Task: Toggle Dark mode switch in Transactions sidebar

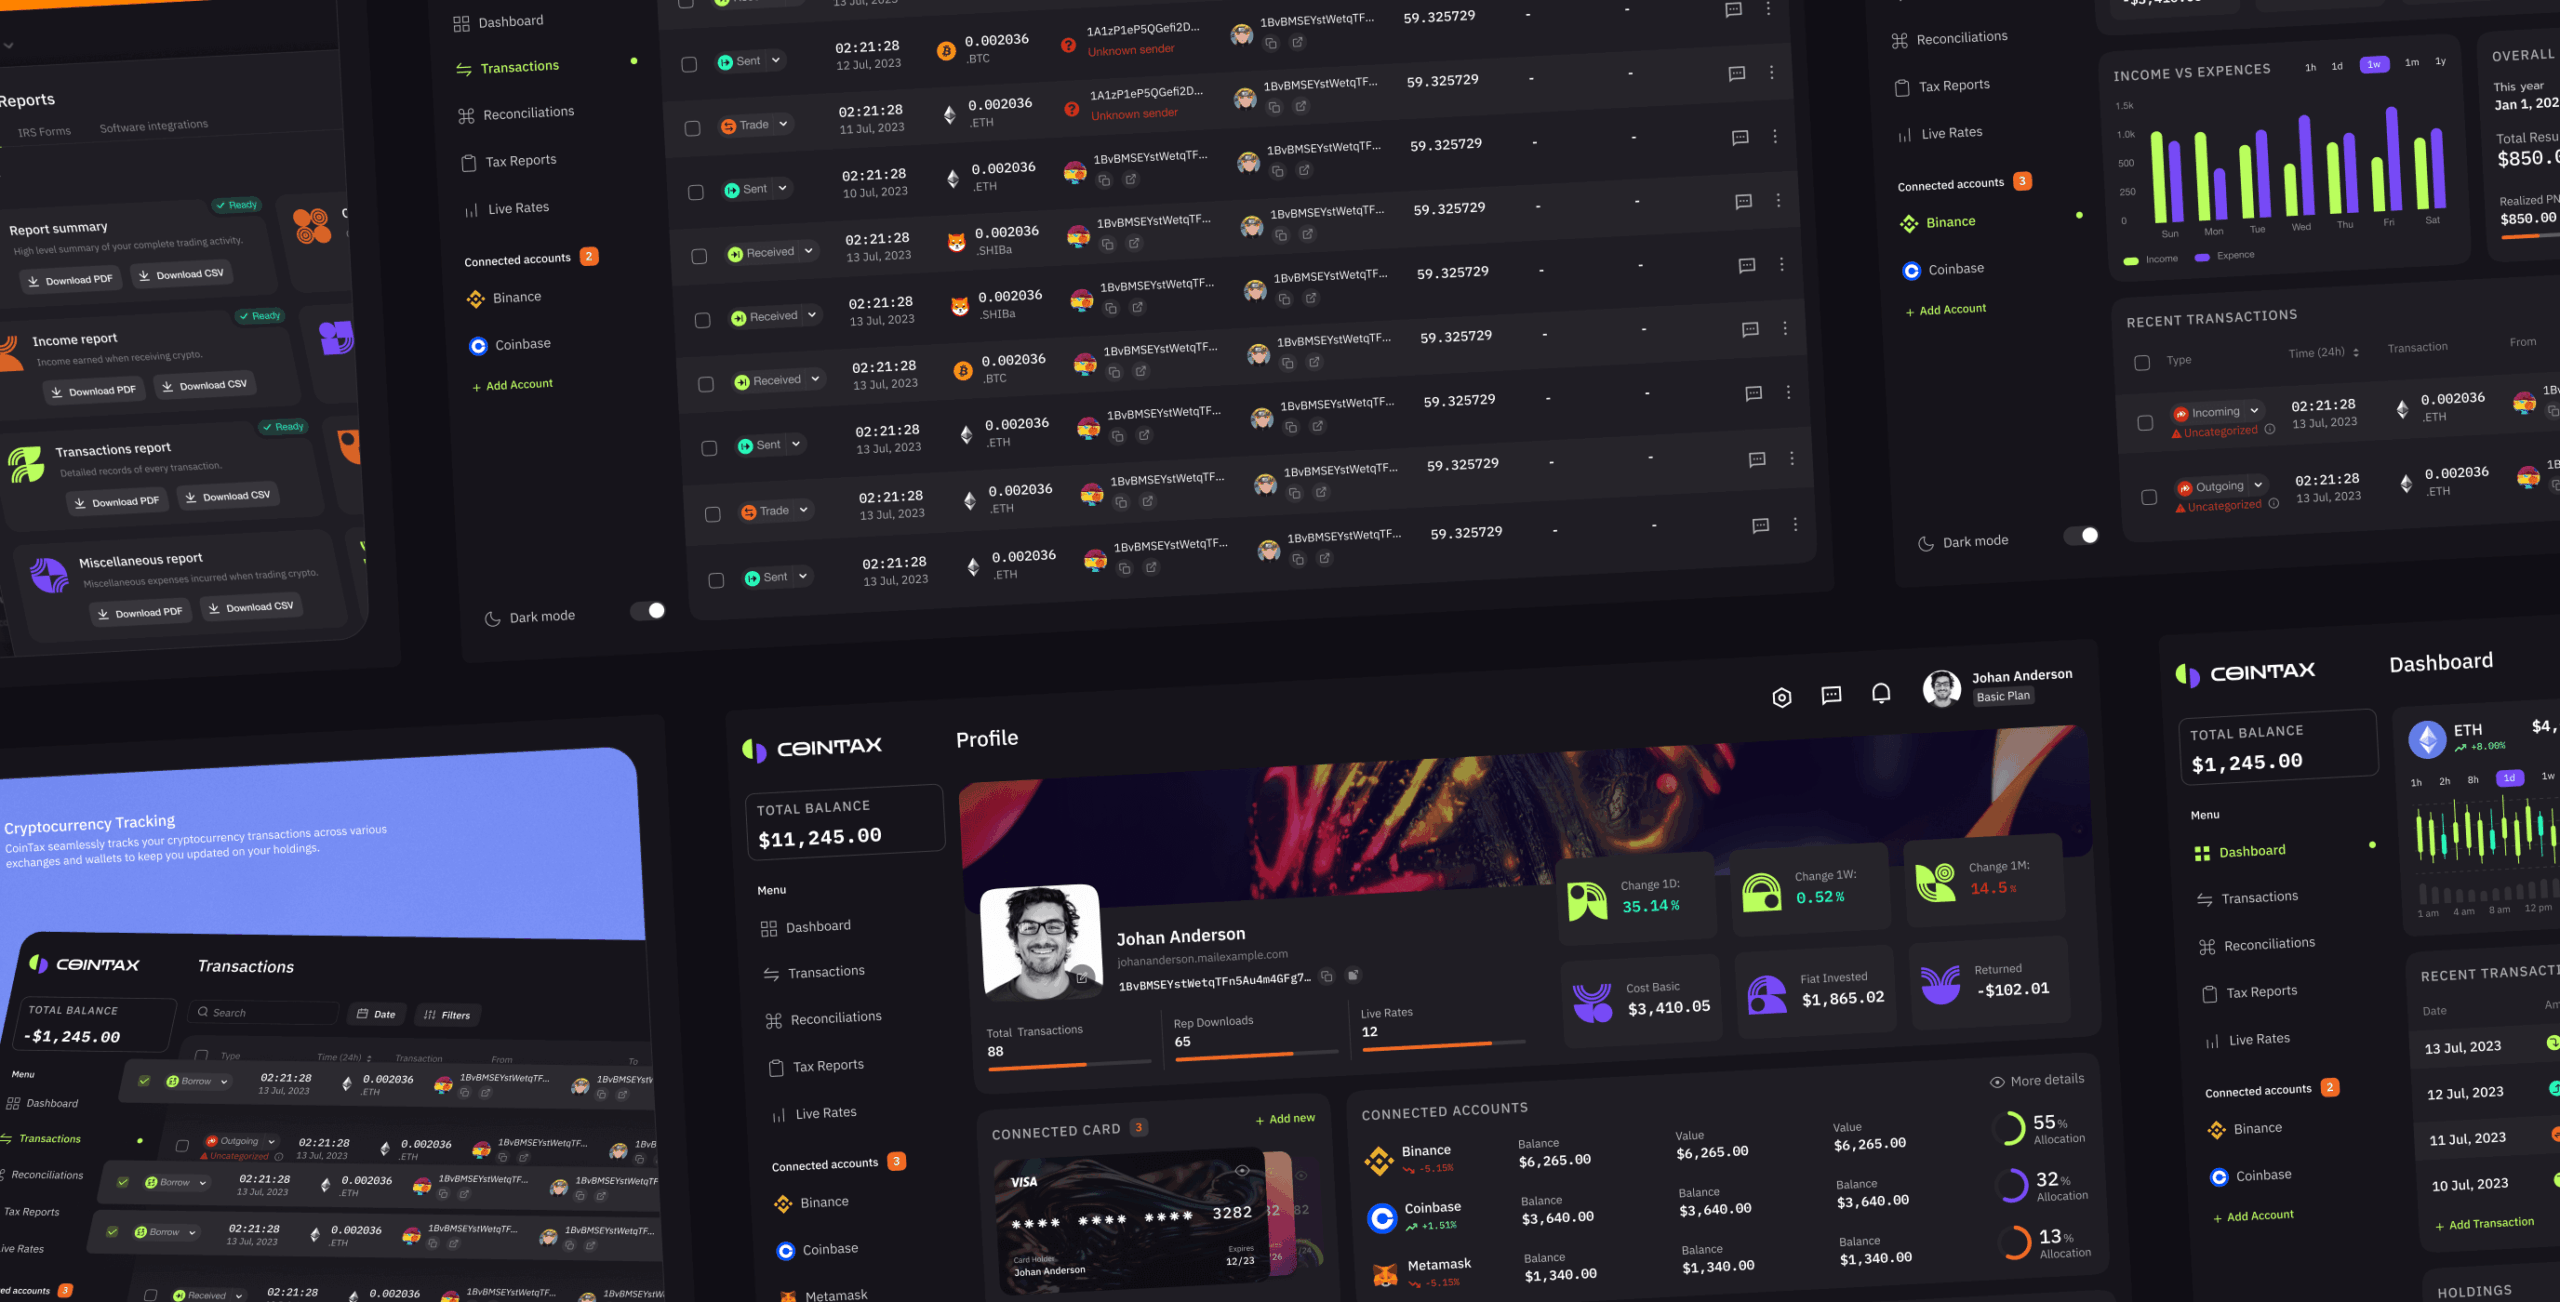Action: [x=648, y=610]
